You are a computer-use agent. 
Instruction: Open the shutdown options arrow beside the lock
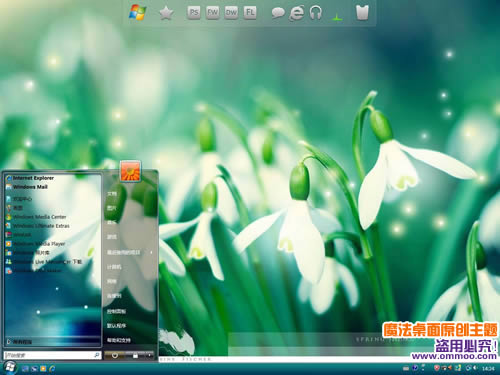[x=149, y=356]
